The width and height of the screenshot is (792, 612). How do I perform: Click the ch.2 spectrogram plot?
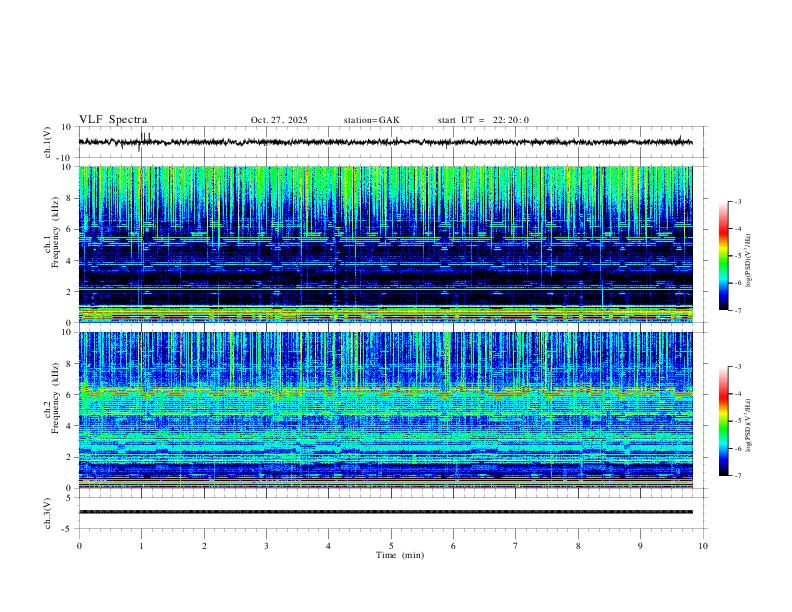(x=385, y=410)
